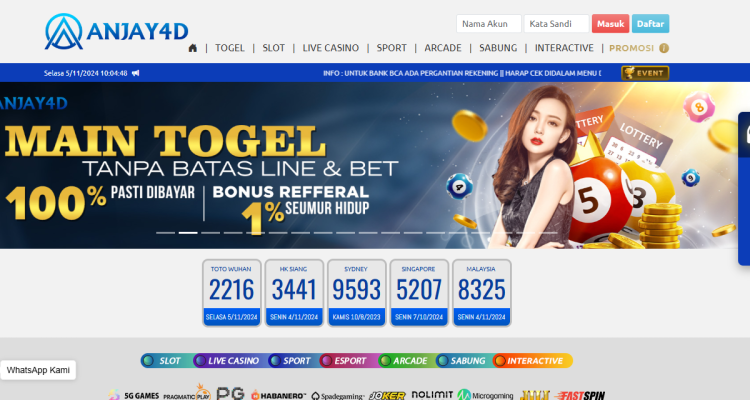Screen dimensions: 750x400
Task: Focus the Nama Akun input field
Action: tap(488, 23)
